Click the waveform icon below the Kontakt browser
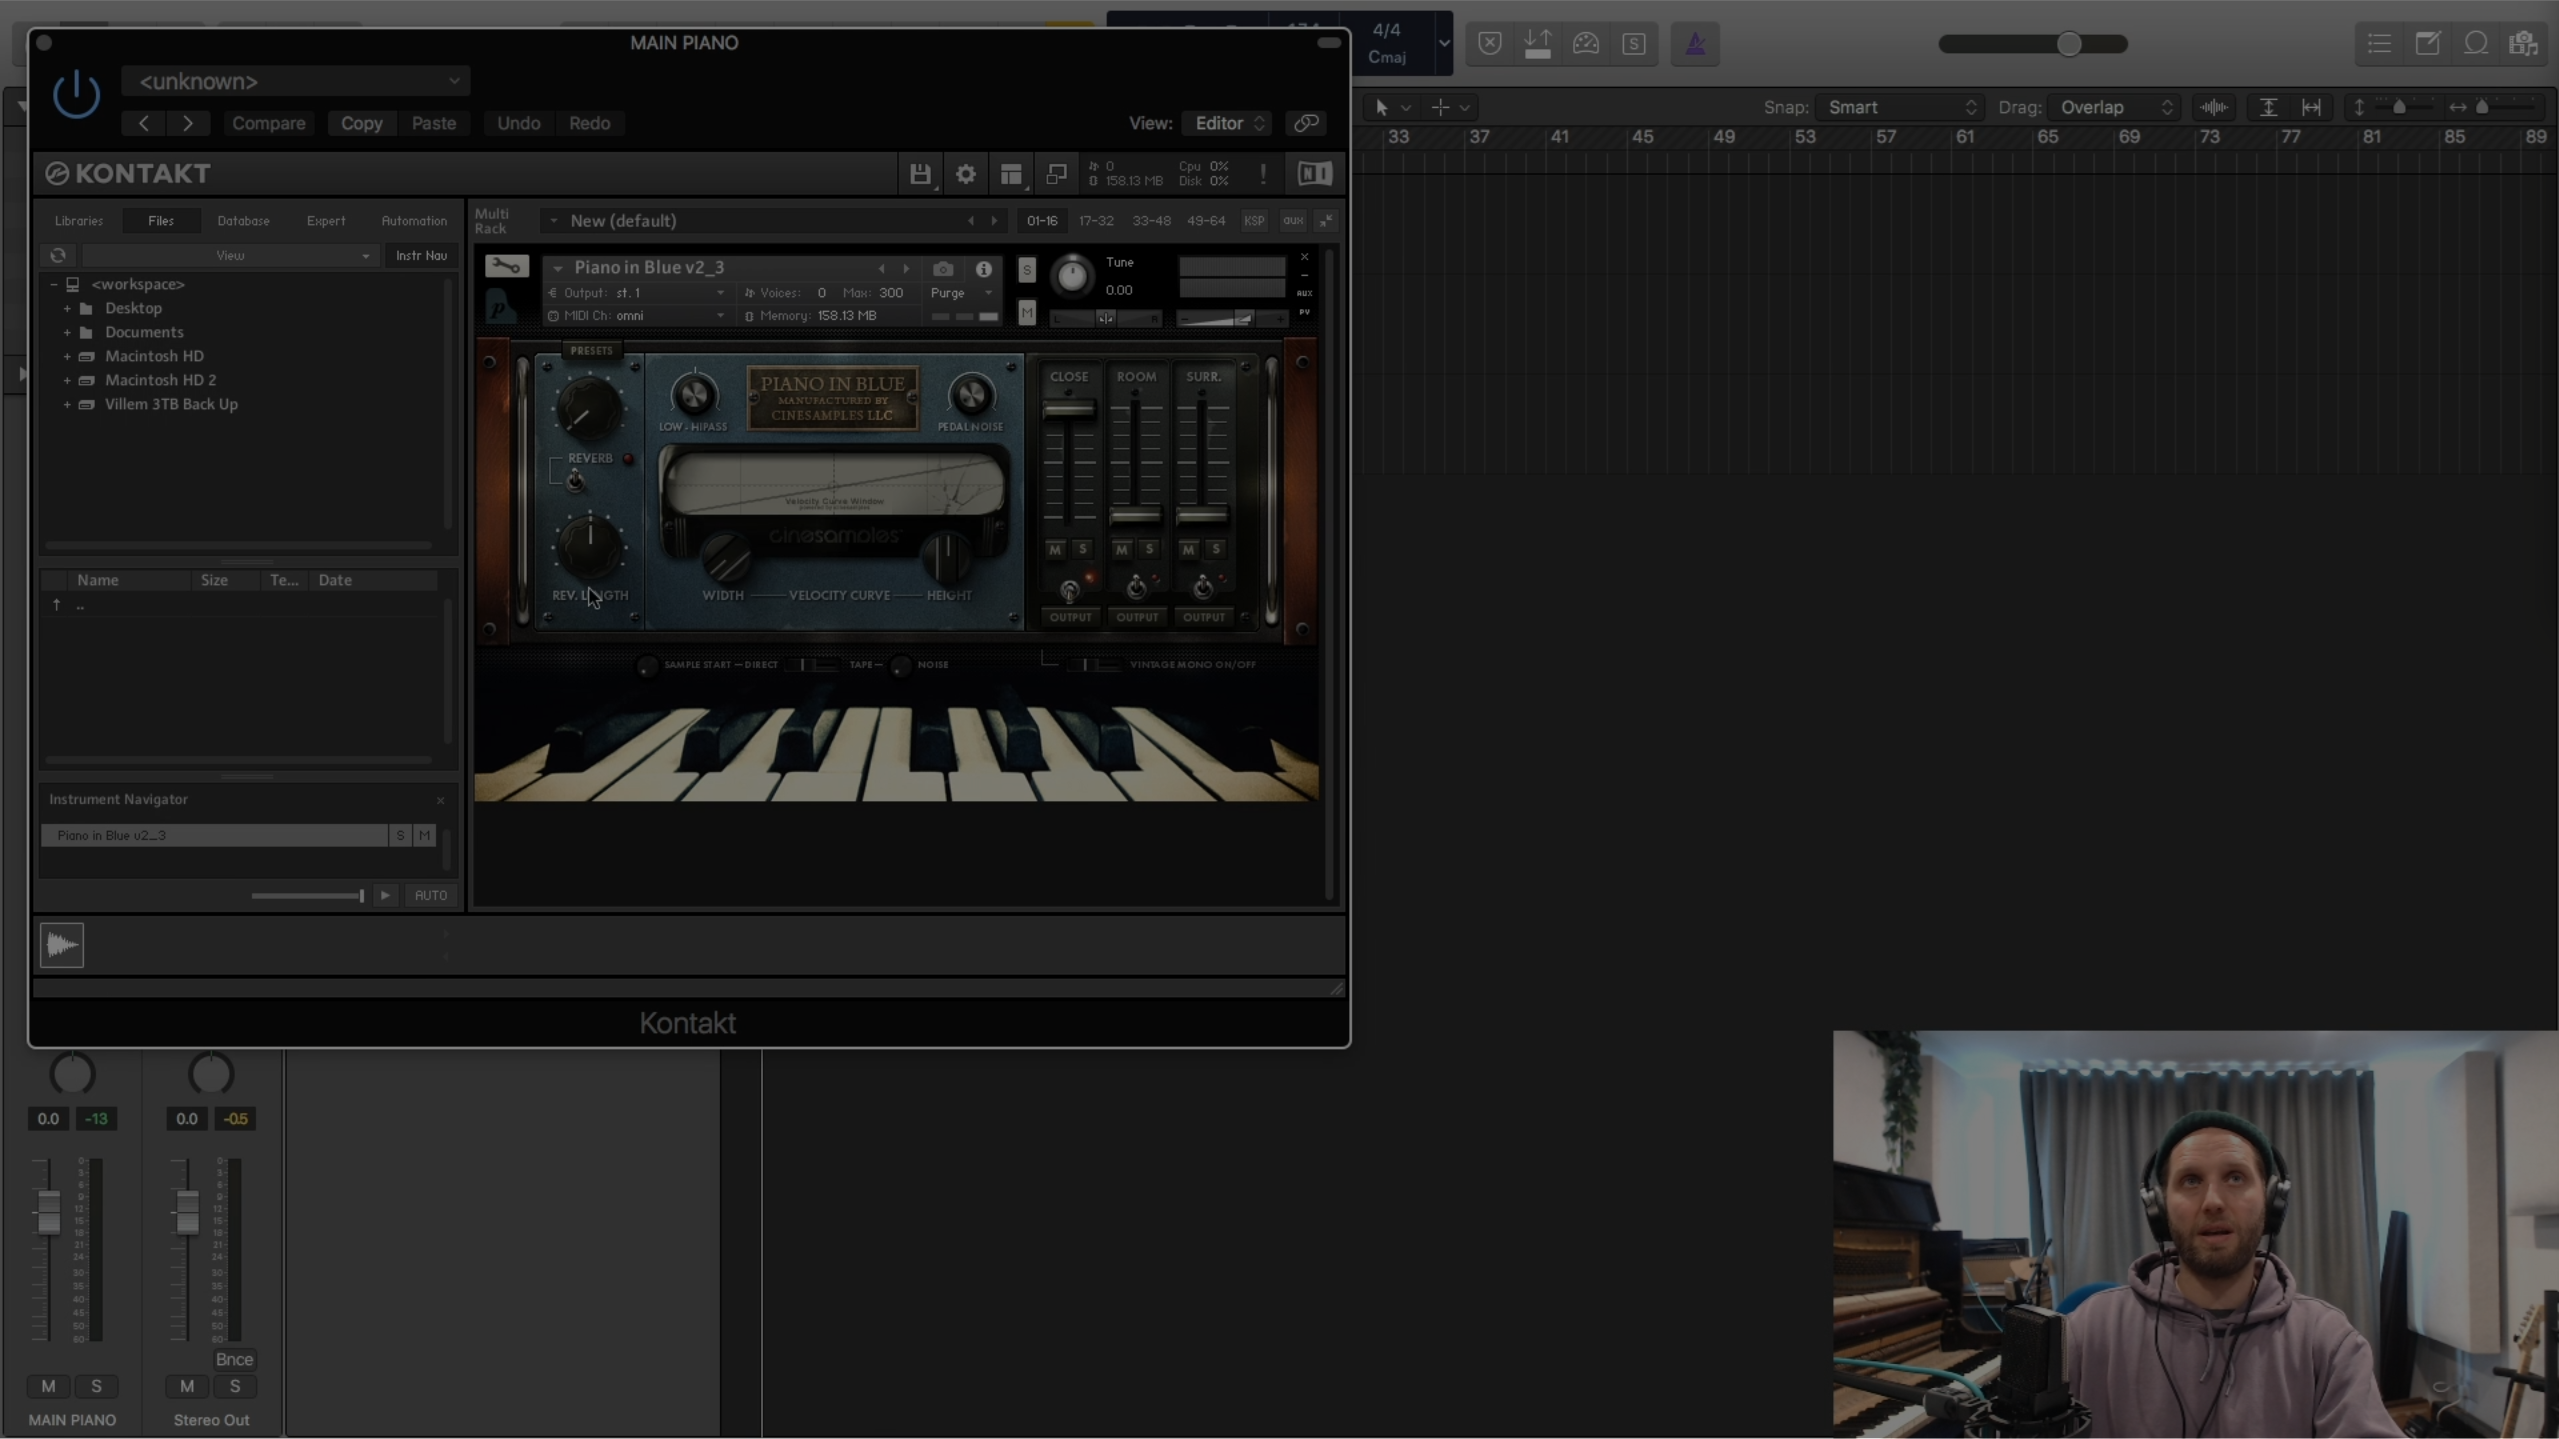The width and height of the screenshot is (2559, 1439). 62,945
